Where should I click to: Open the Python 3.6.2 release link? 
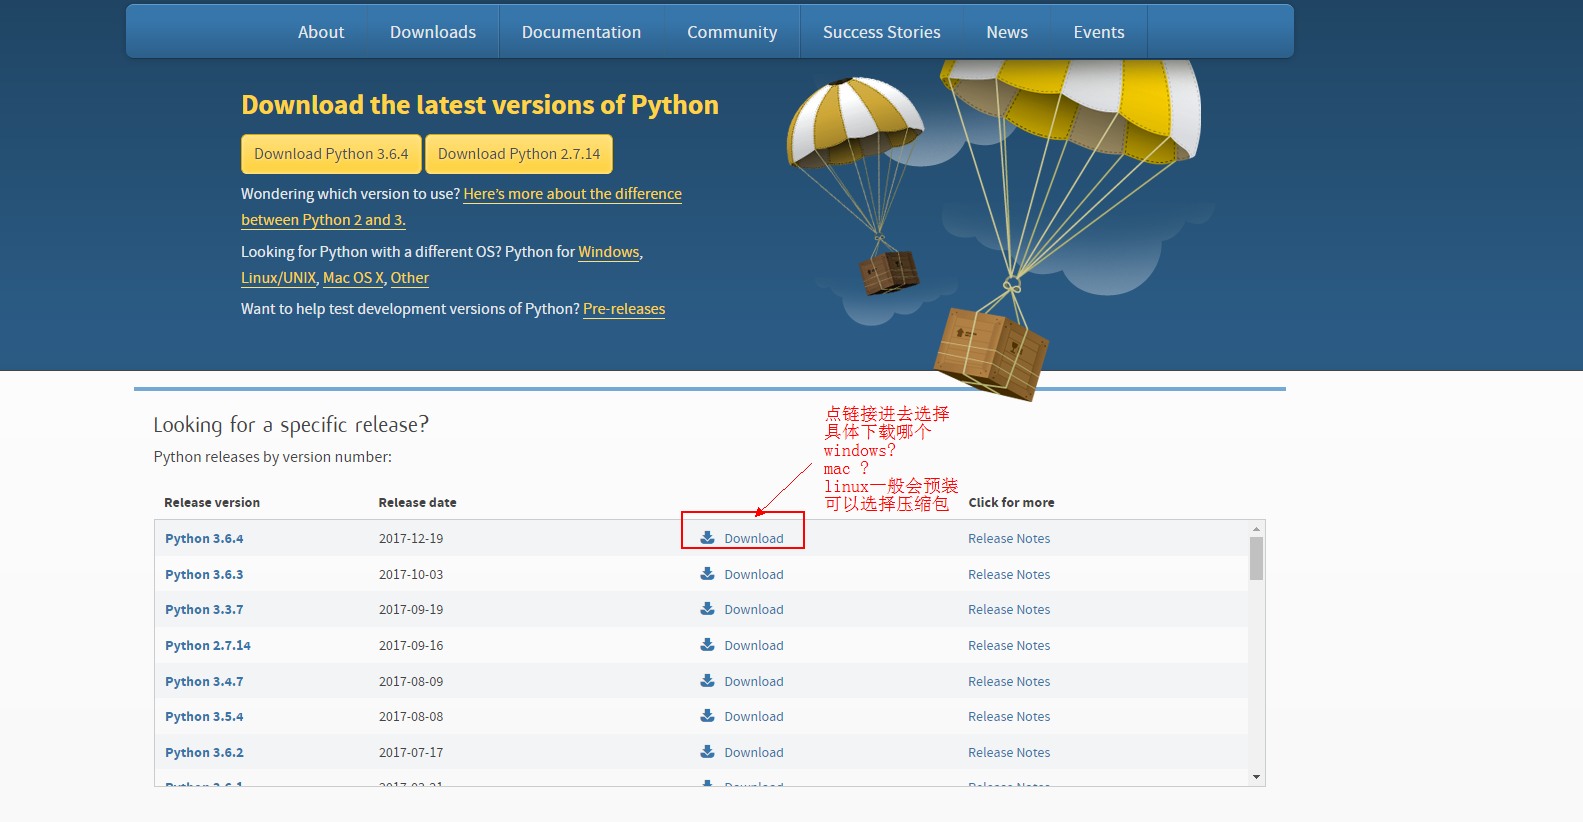click(204, 752)
